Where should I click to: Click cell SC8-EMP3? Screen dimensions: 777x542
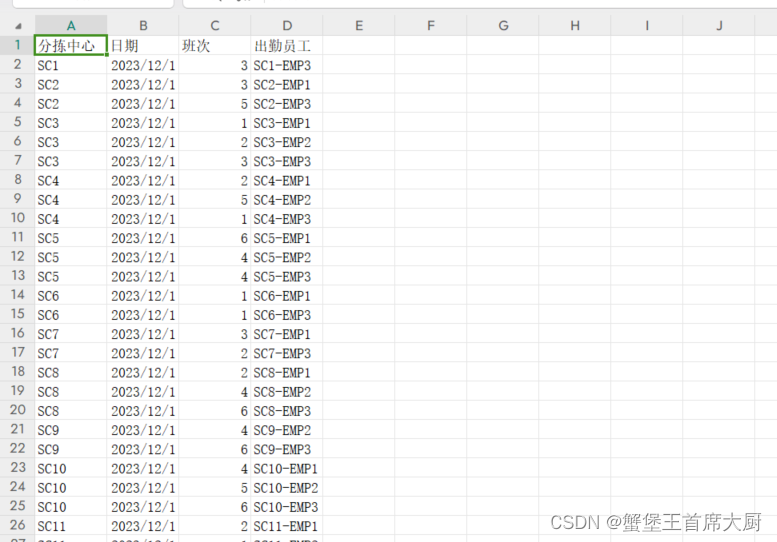tap(287, 411)
